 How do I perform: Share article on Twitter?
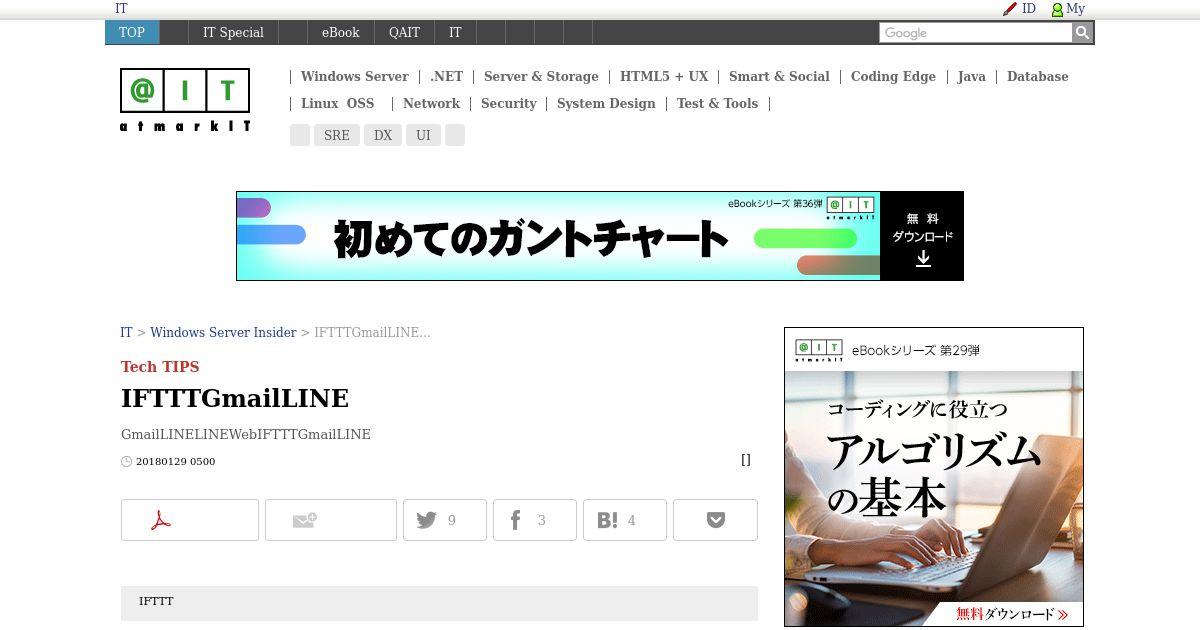445,520
